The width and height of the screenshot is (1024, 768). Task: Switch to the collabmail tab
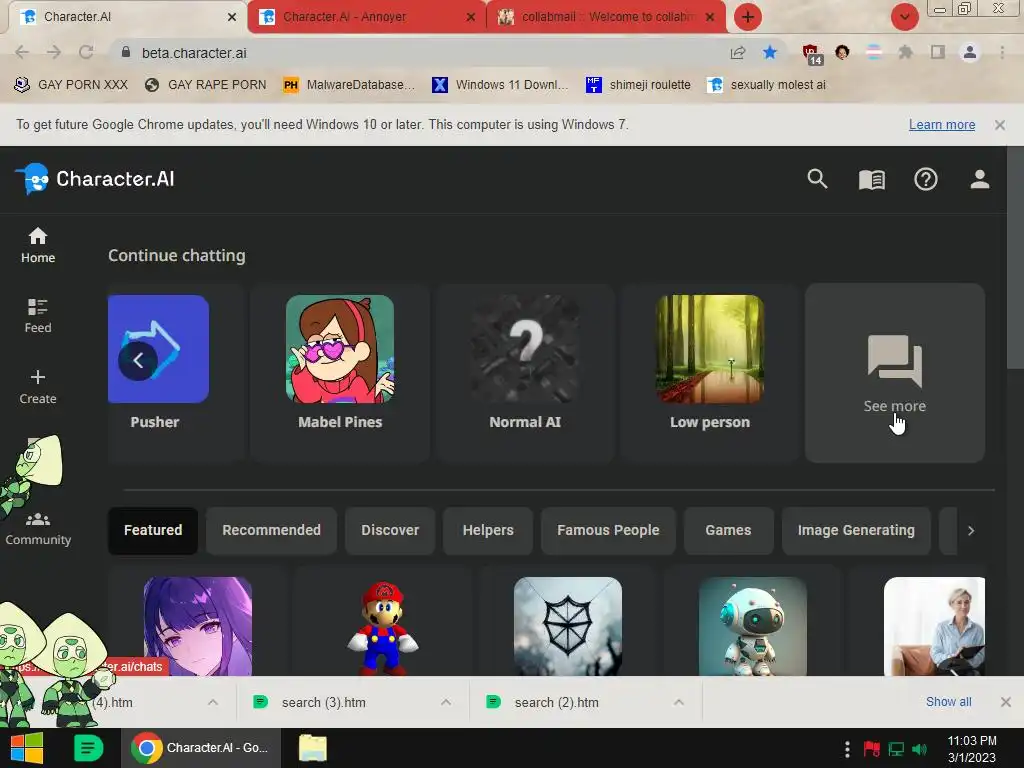pyautogui.click(x=606, y=17)
